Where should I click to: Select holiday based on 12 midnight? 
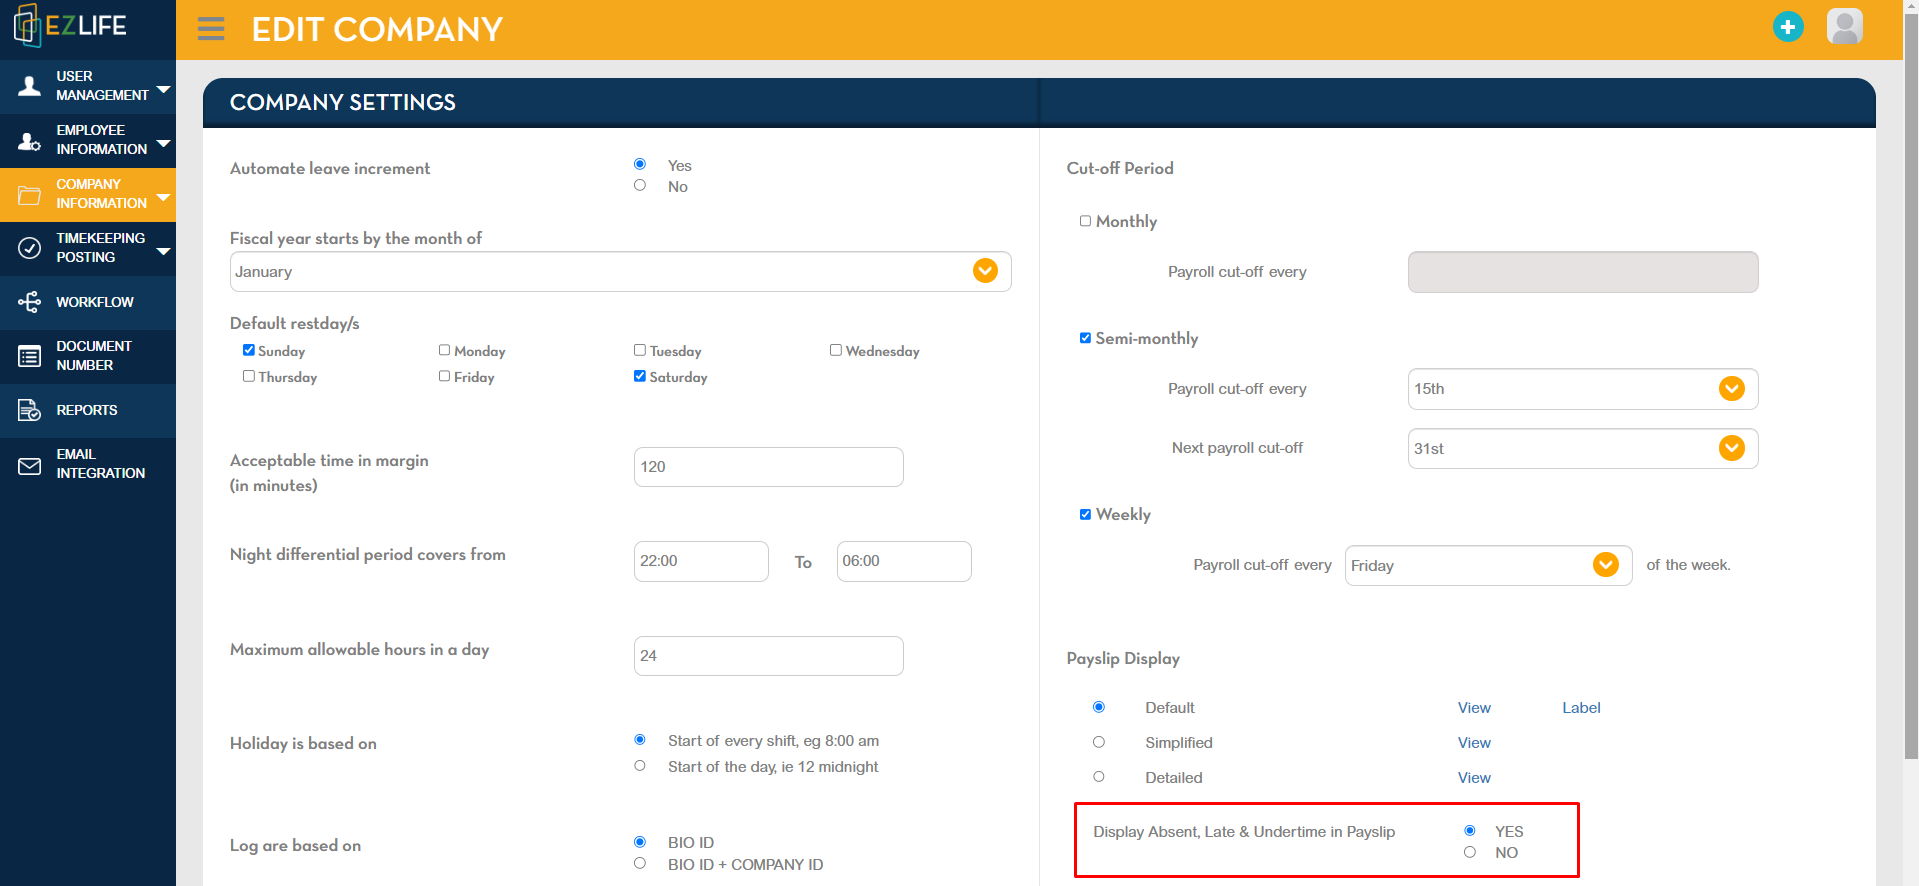(640, 765)
